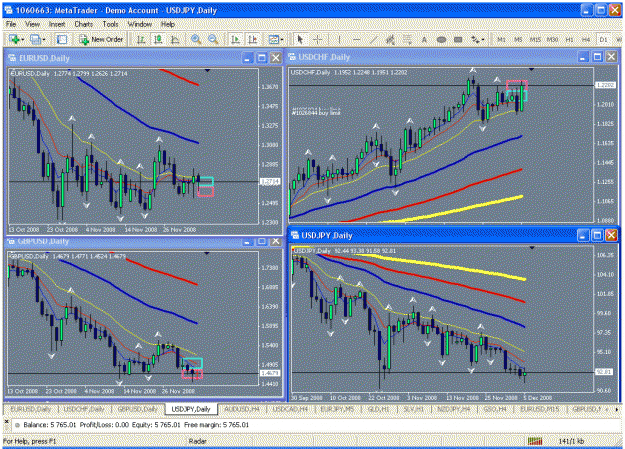625x449 pixels.
Task: Switch to the EURUSD,Daily chart tab
Action: 31,409
